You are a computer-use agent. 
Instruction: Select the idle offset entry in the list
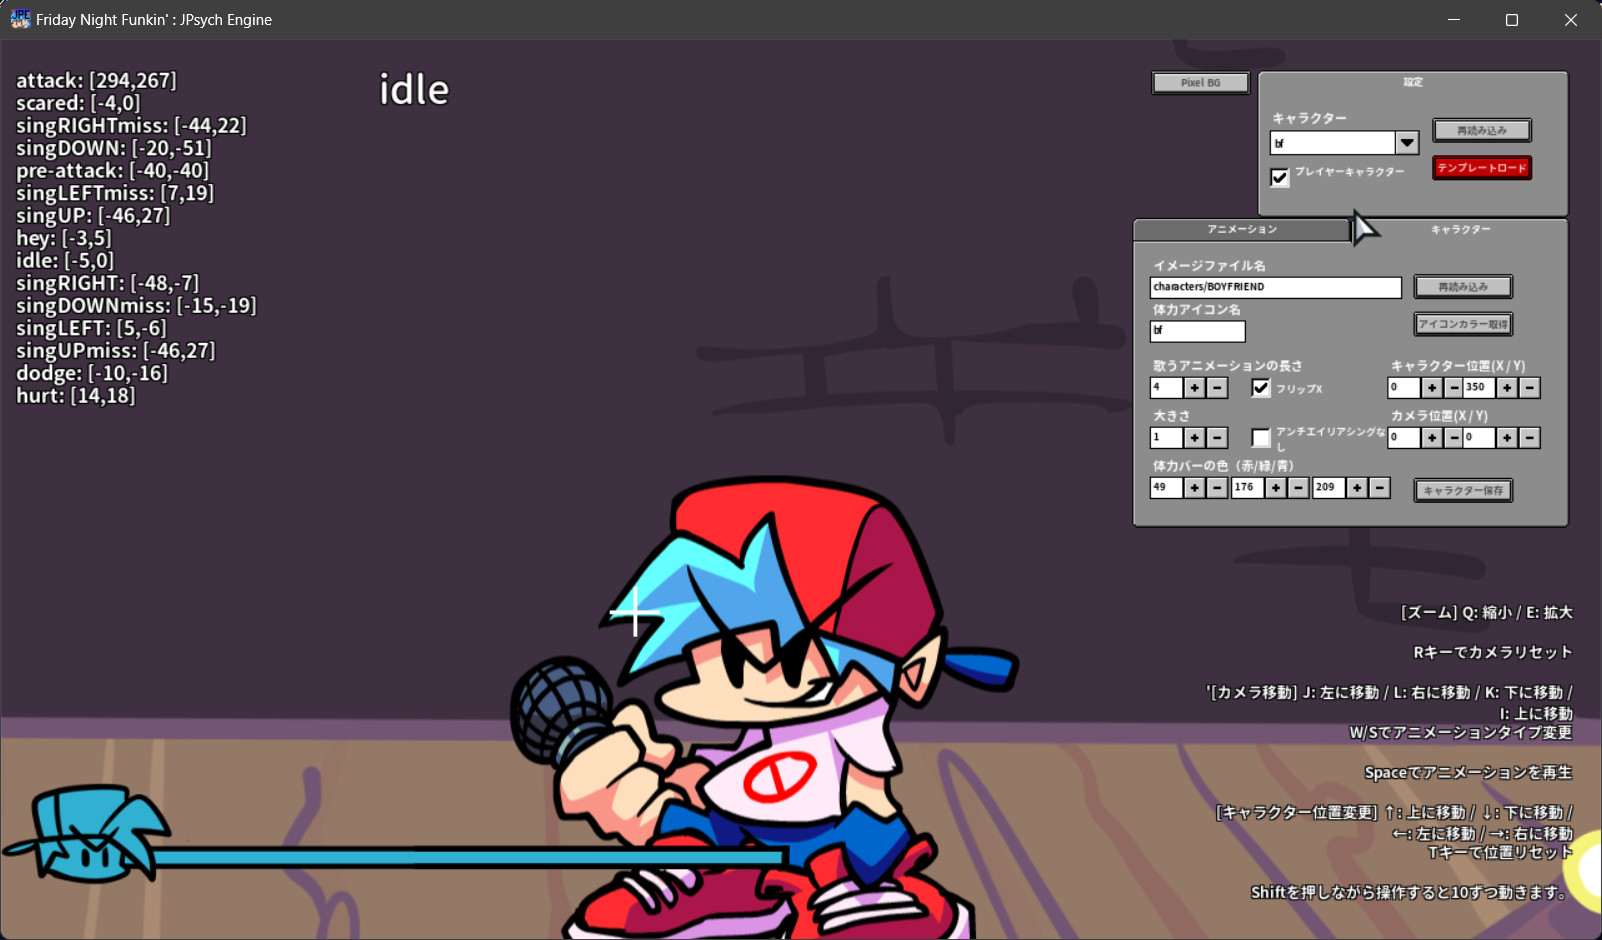64,260
